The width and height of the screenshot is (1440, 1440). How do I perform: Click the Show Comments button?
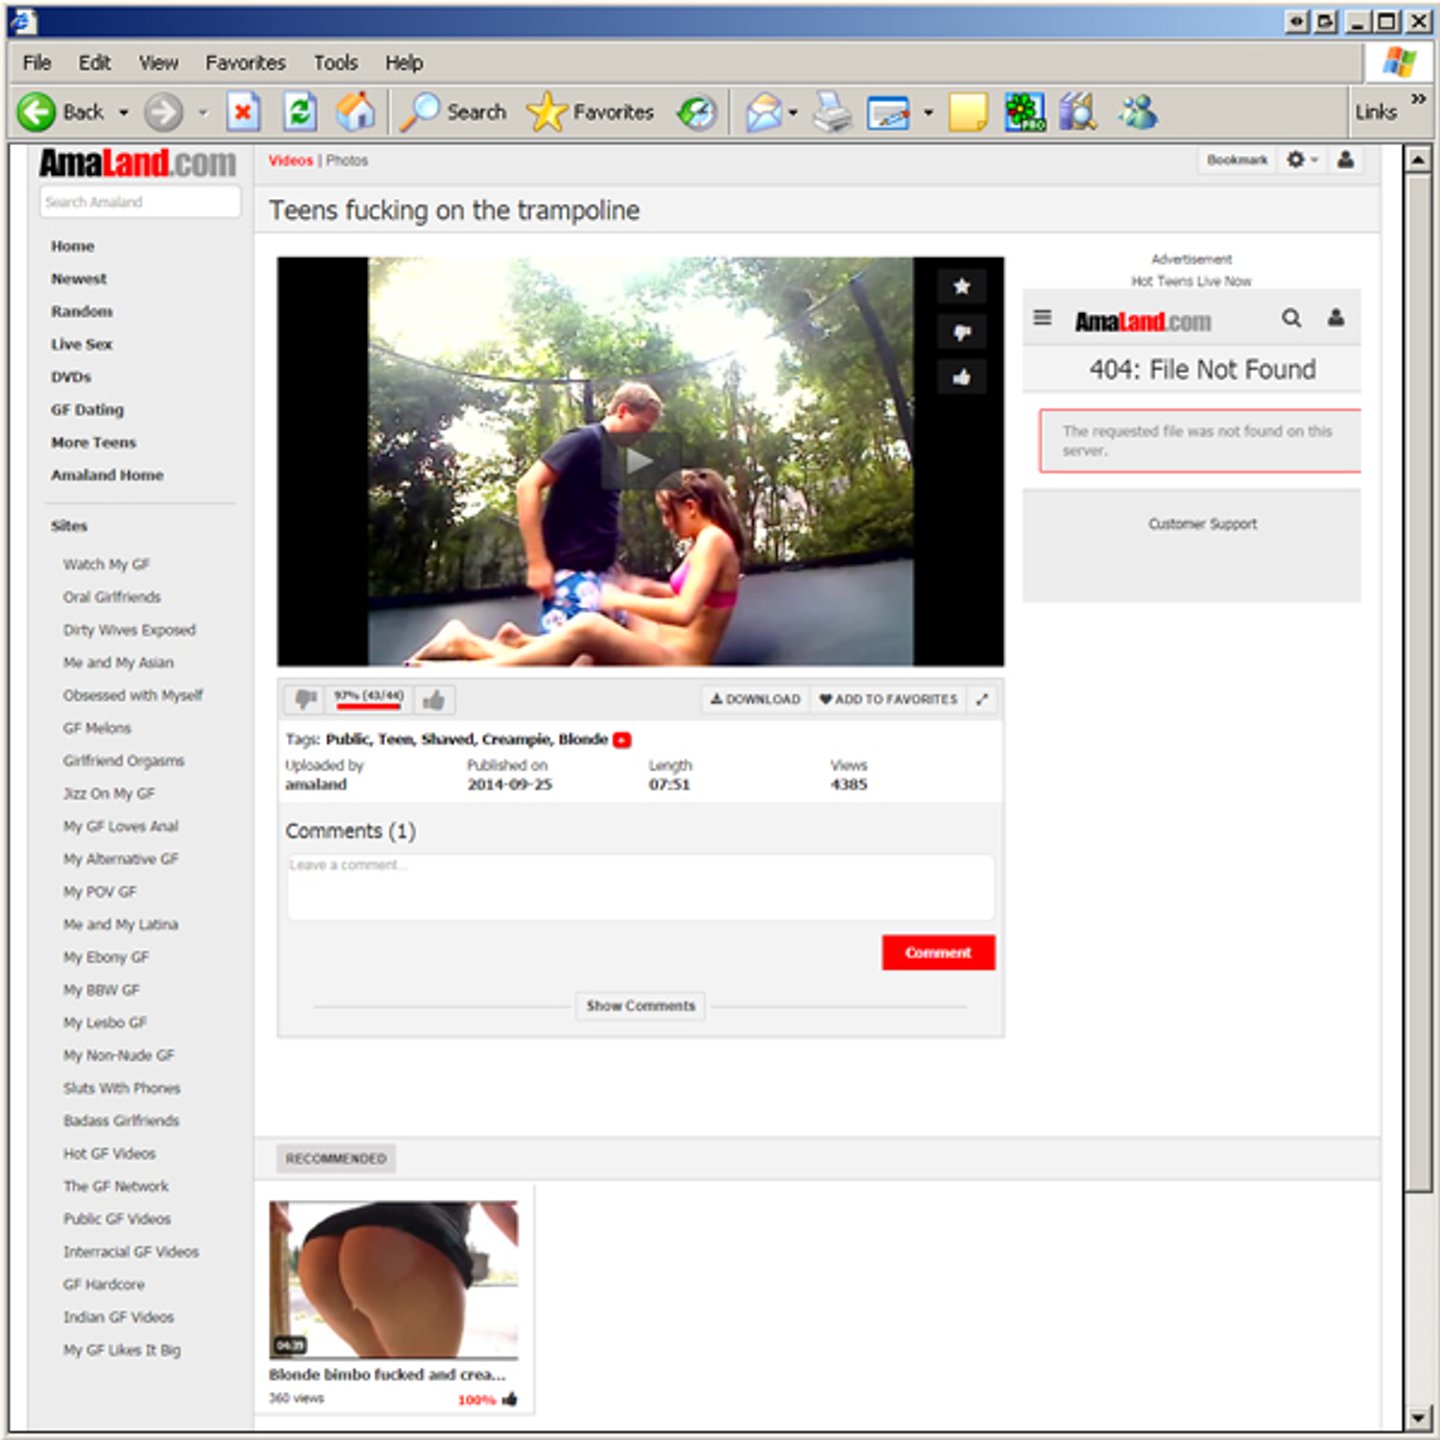tap(640, 1006)
